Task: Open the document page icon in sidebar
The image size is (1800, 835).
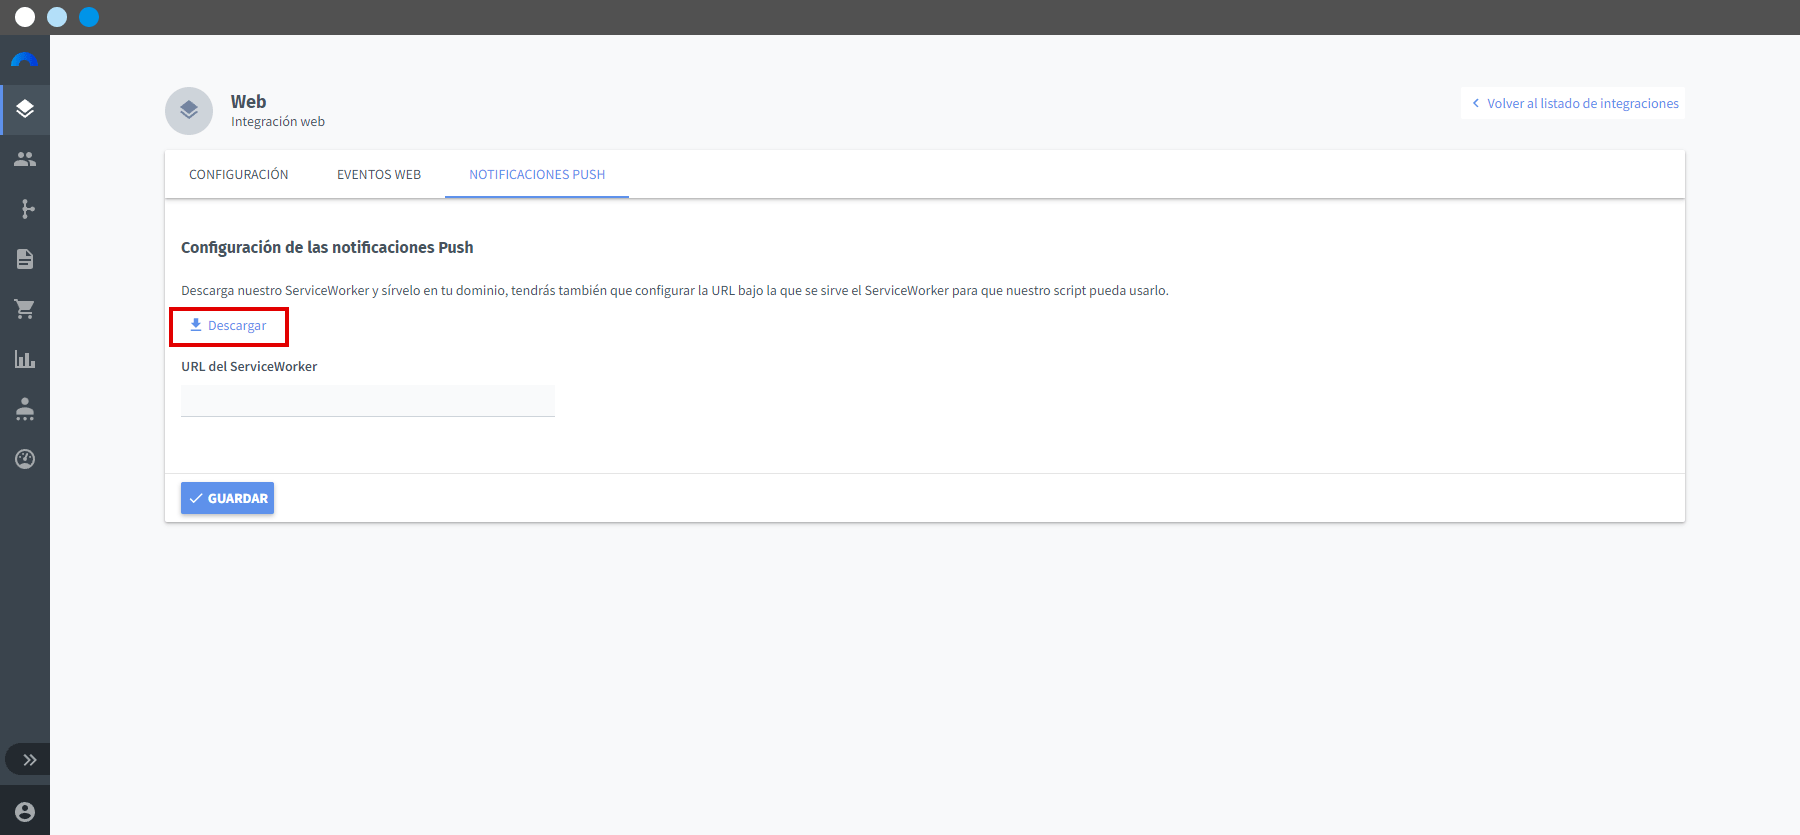Action: (x=25, y=259)
